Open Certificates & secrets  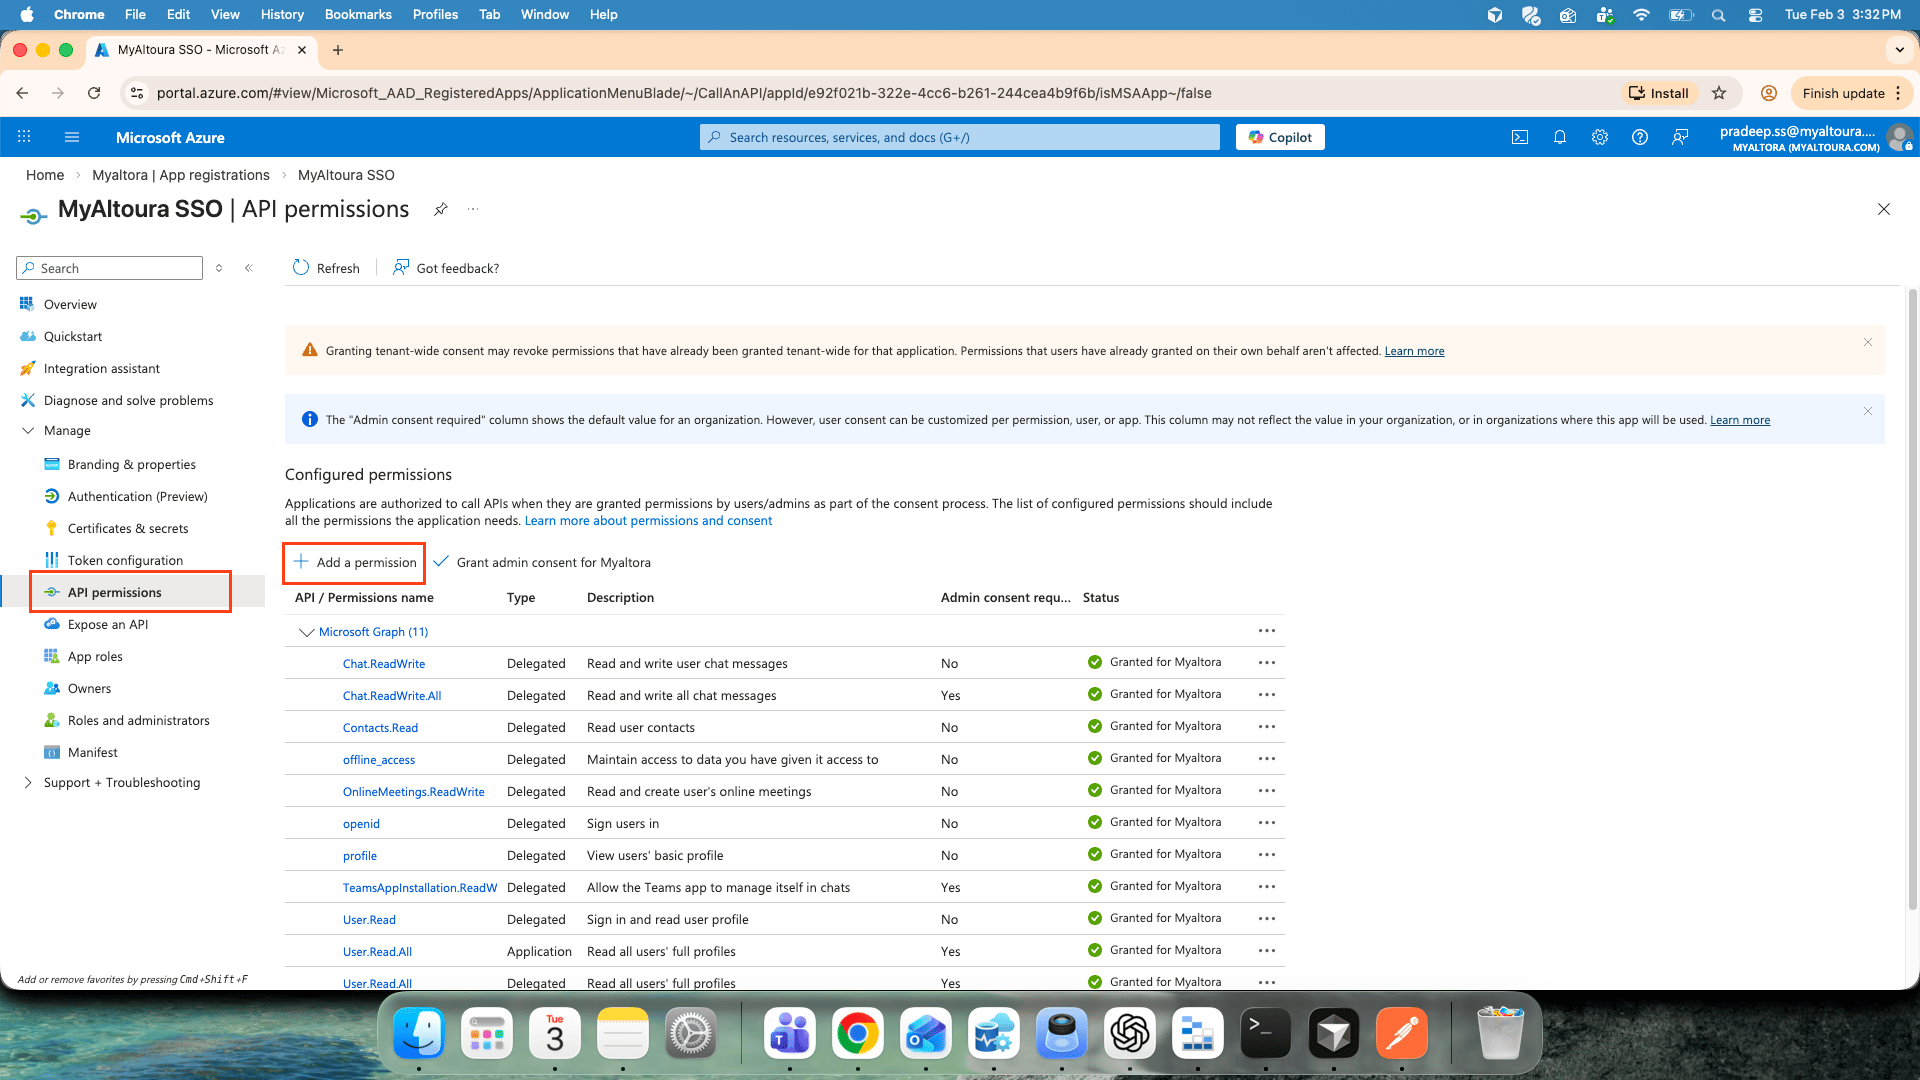point(127,528)
